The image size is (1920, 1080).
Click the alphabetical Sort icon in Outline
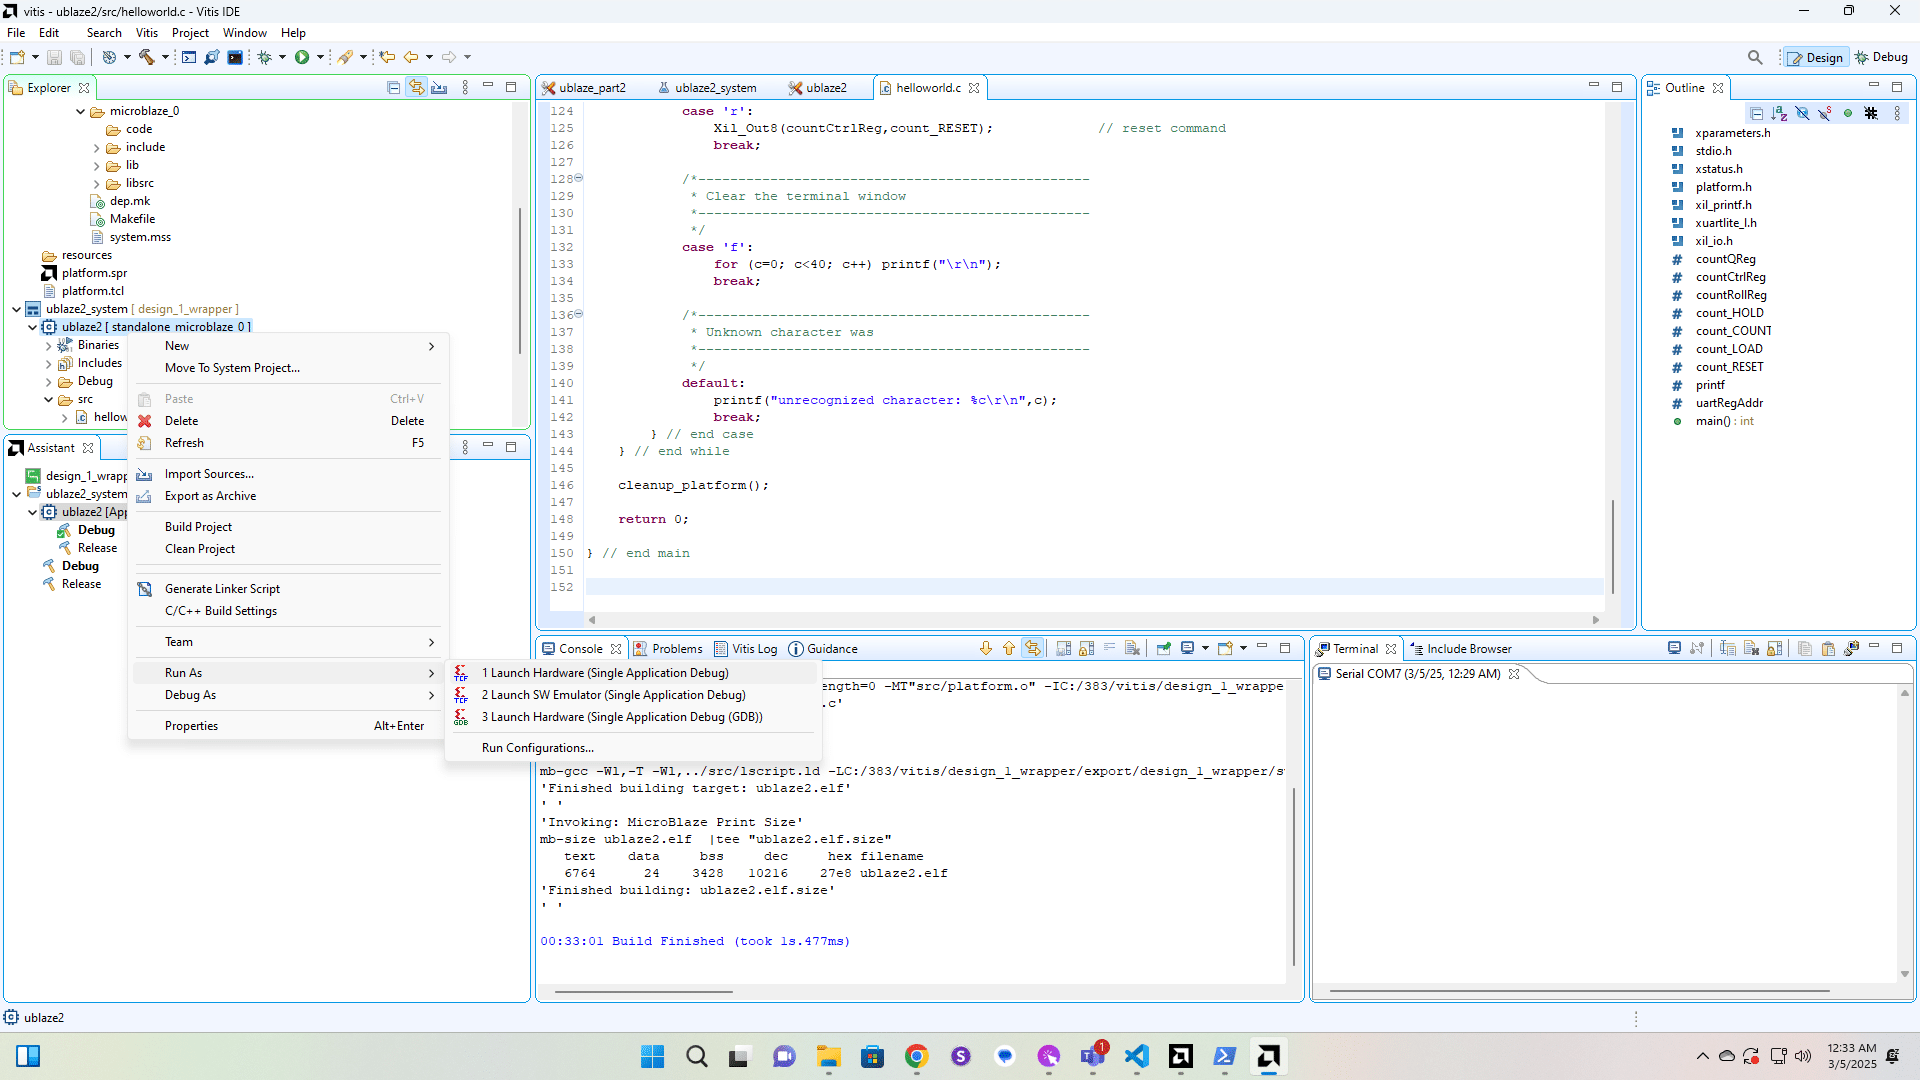(1779, 113)
